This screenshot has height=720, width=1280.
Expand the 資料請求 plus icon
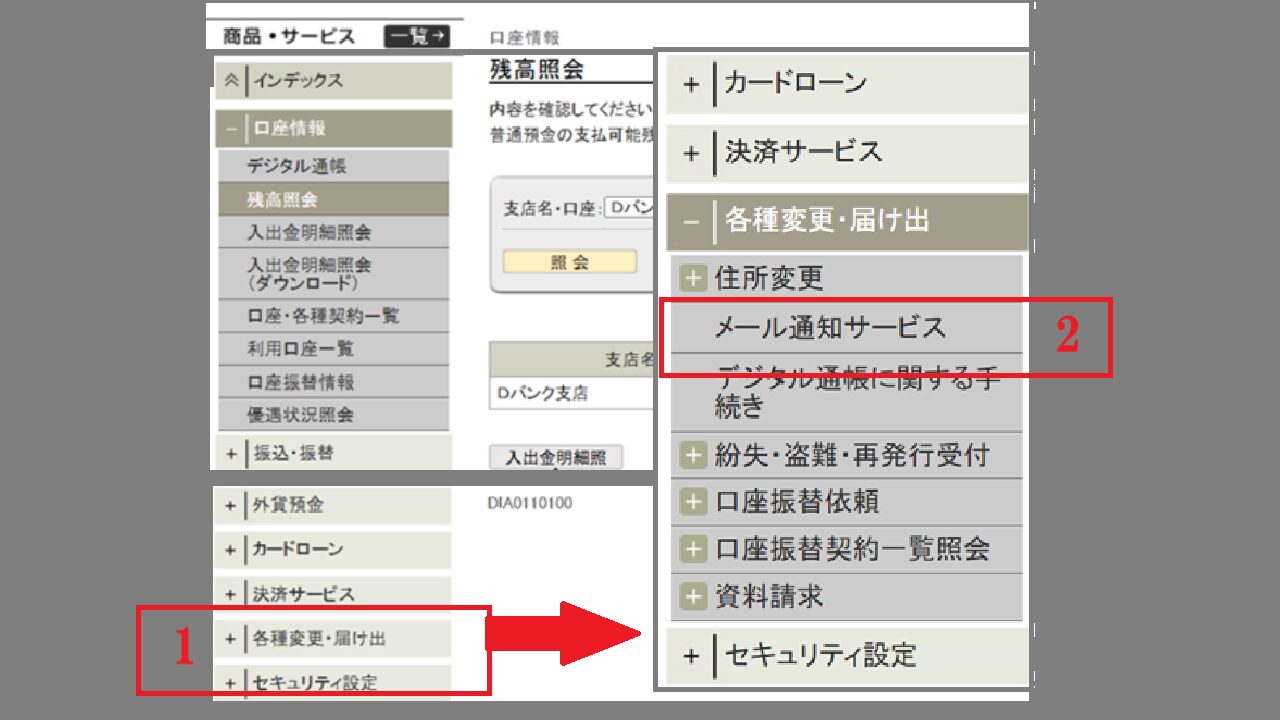tap(693, 597)
